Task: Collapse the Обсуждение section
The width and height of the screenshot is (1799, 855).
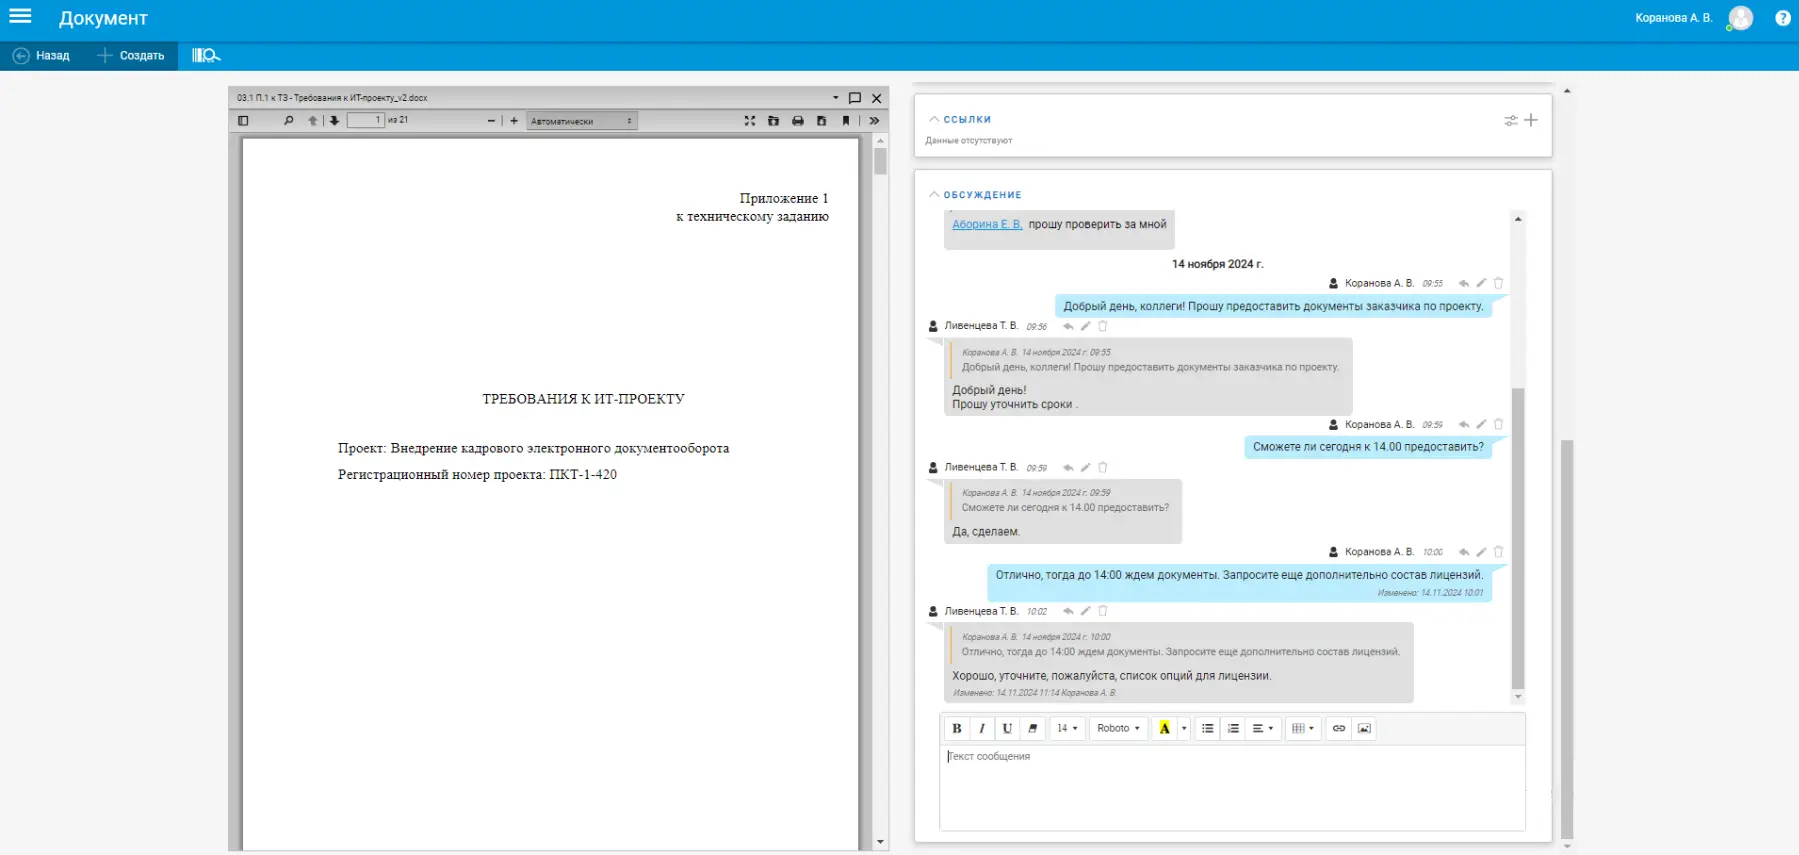Action: 934,195
